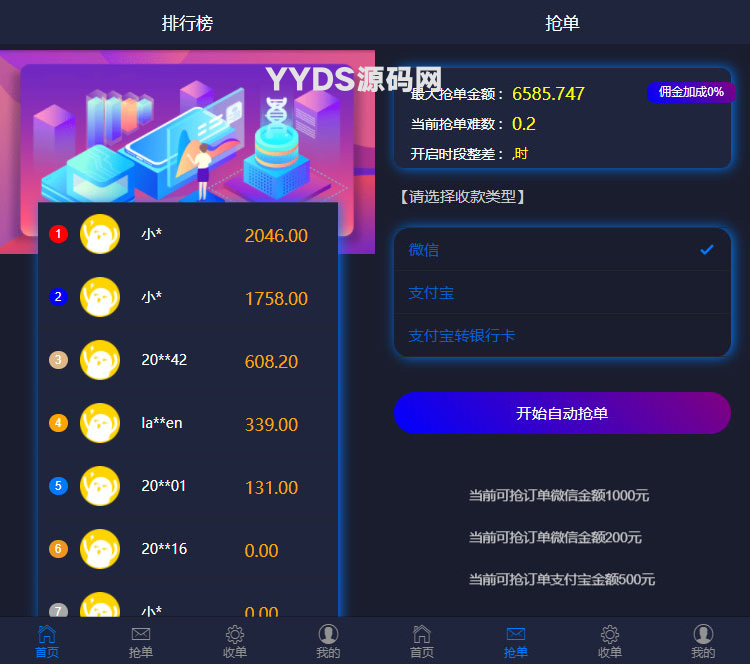Select 支付宝 as the payment type
750x664 pixels.
(x=562, y=293)
